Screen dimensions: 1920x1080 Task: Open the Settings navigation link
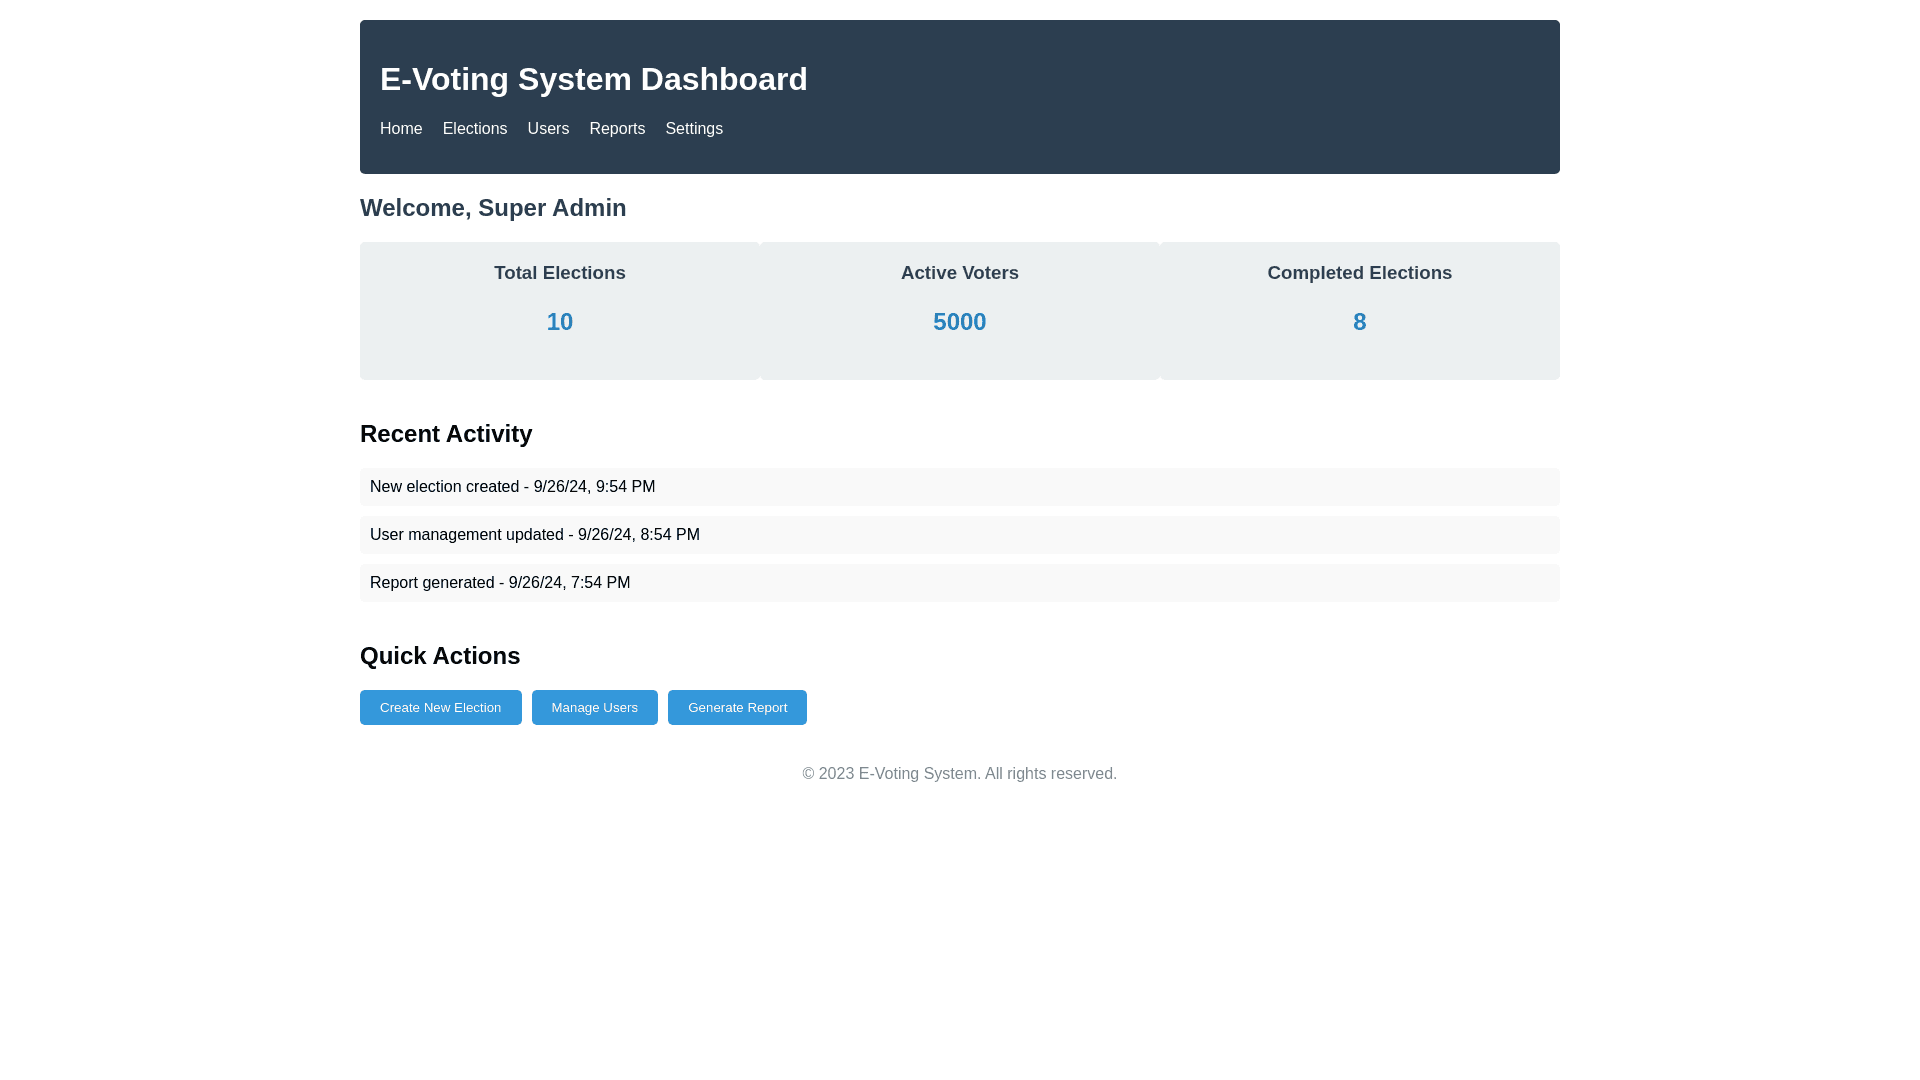[x=694, y=129]
